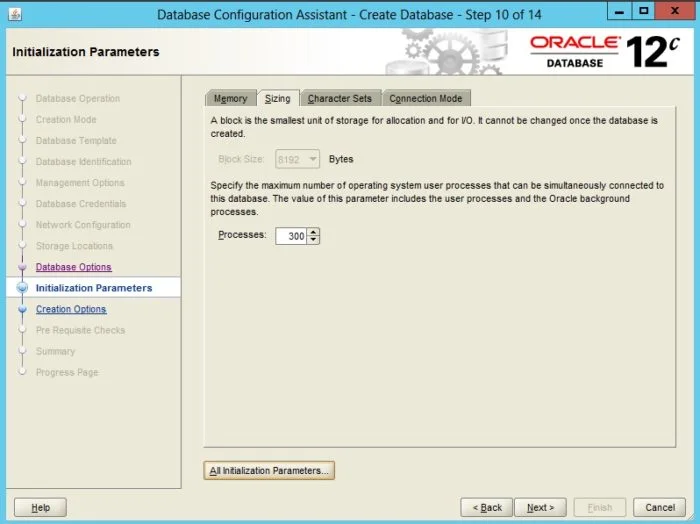
Task: Click the "Initialization Parameters" page heading
Action: [86, 52]
